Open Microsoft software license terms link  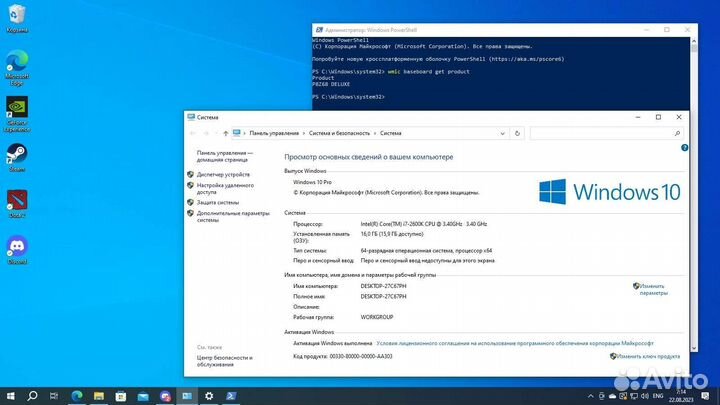coord(515,343)
